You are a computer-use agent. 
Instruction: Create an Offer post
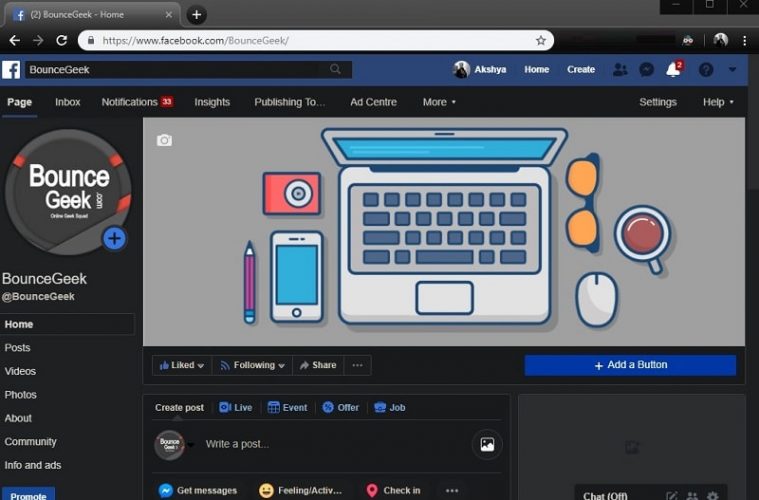341,408
